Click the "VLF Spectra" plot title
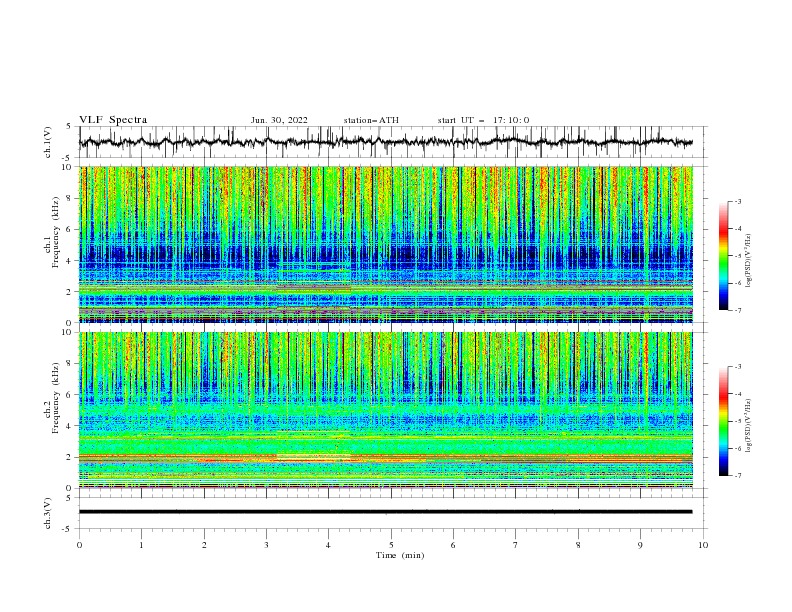 [113, 120]
